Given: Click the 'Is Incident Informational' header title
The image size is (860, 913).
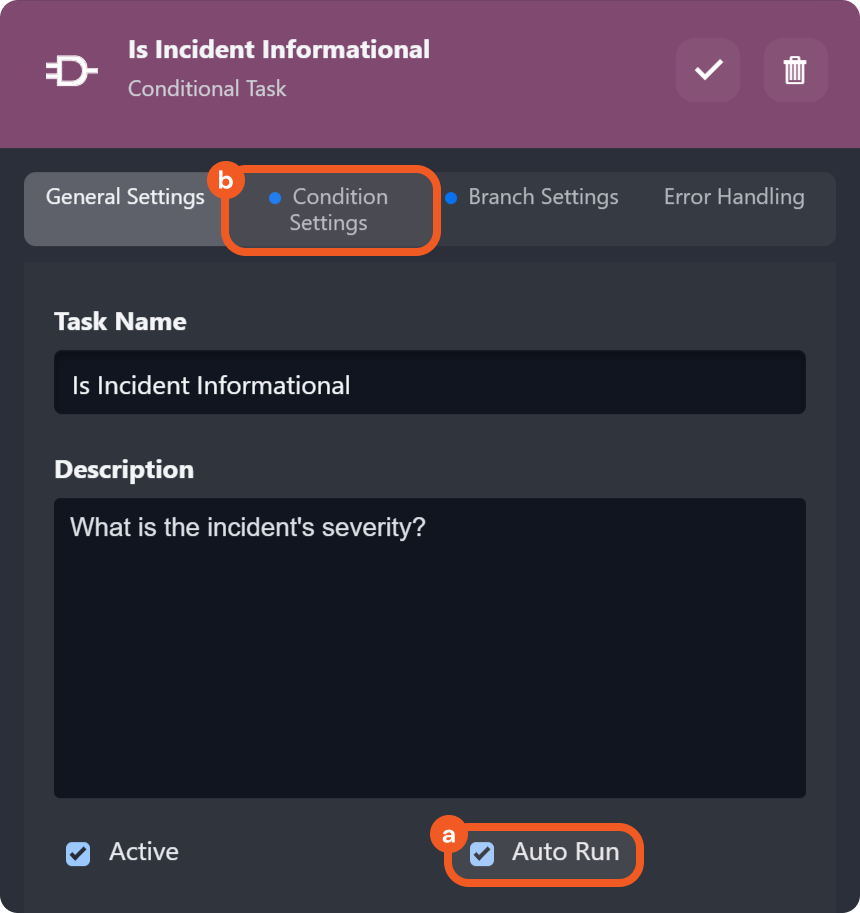Looking at the screenshot, I should point(279,49).
